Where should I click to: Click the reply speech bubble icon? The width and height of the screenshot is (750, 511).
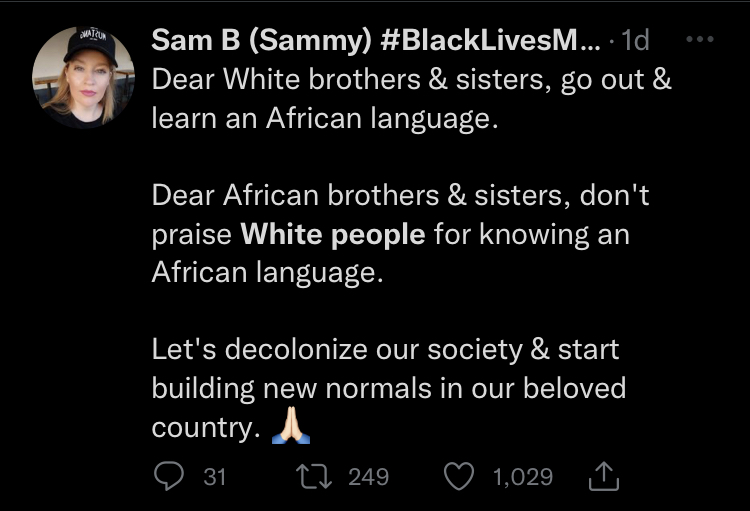(x=169, y=477)
